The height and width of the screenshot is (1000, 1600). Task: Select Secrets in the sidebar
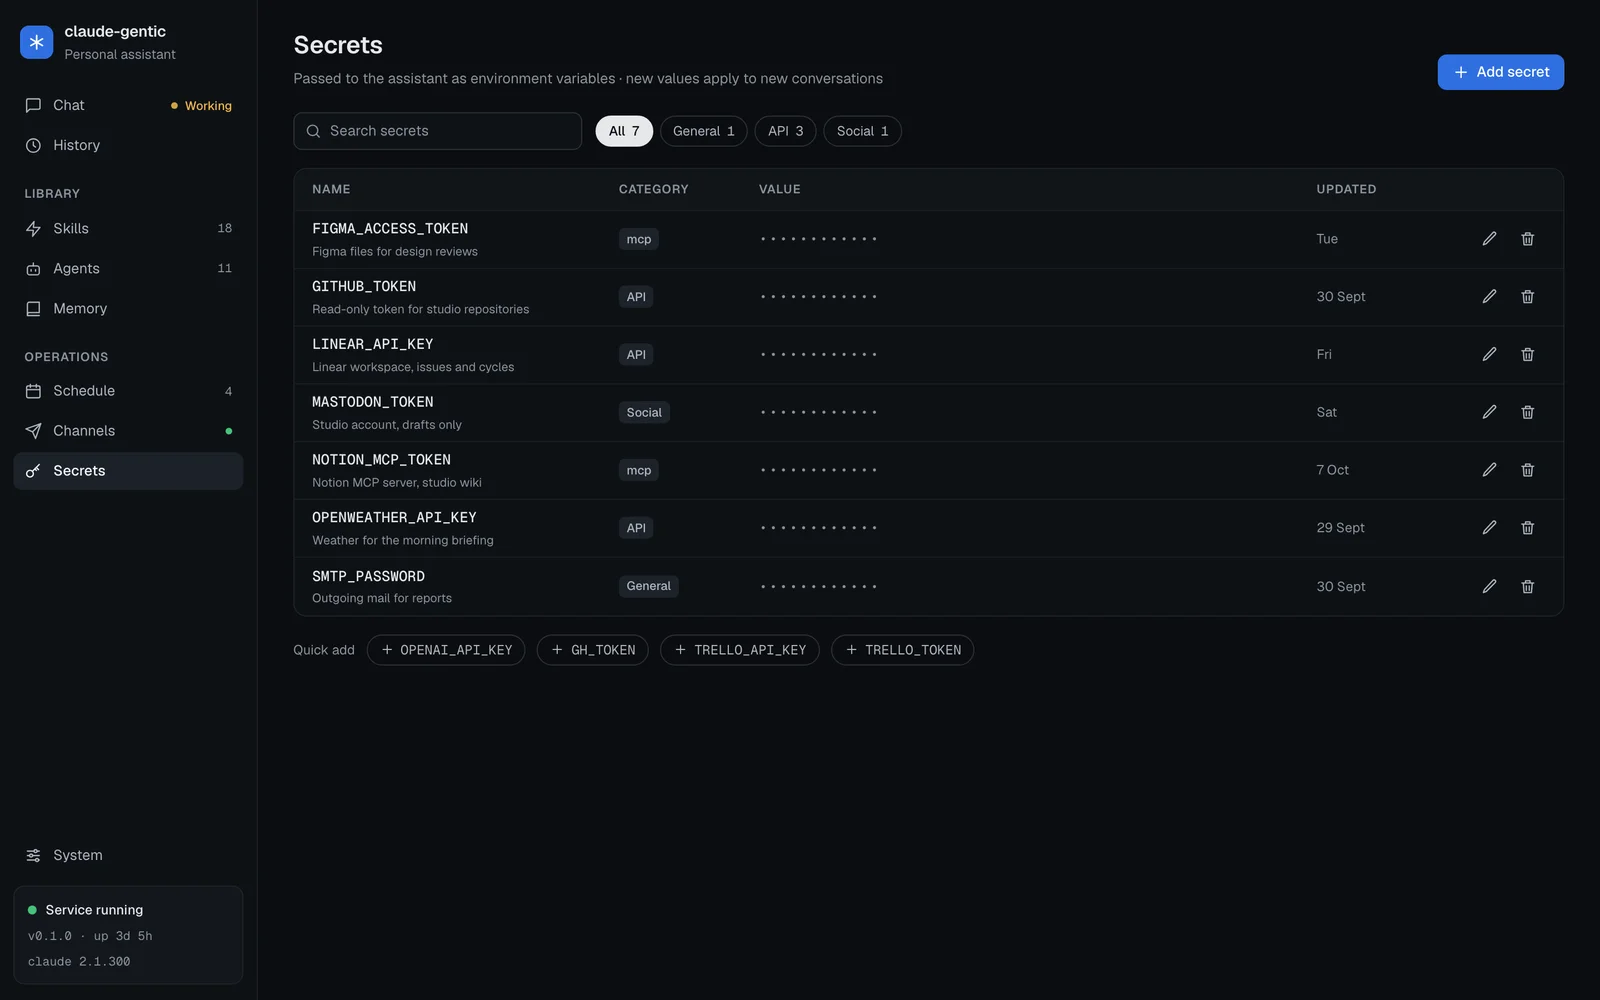coord(128,471)
